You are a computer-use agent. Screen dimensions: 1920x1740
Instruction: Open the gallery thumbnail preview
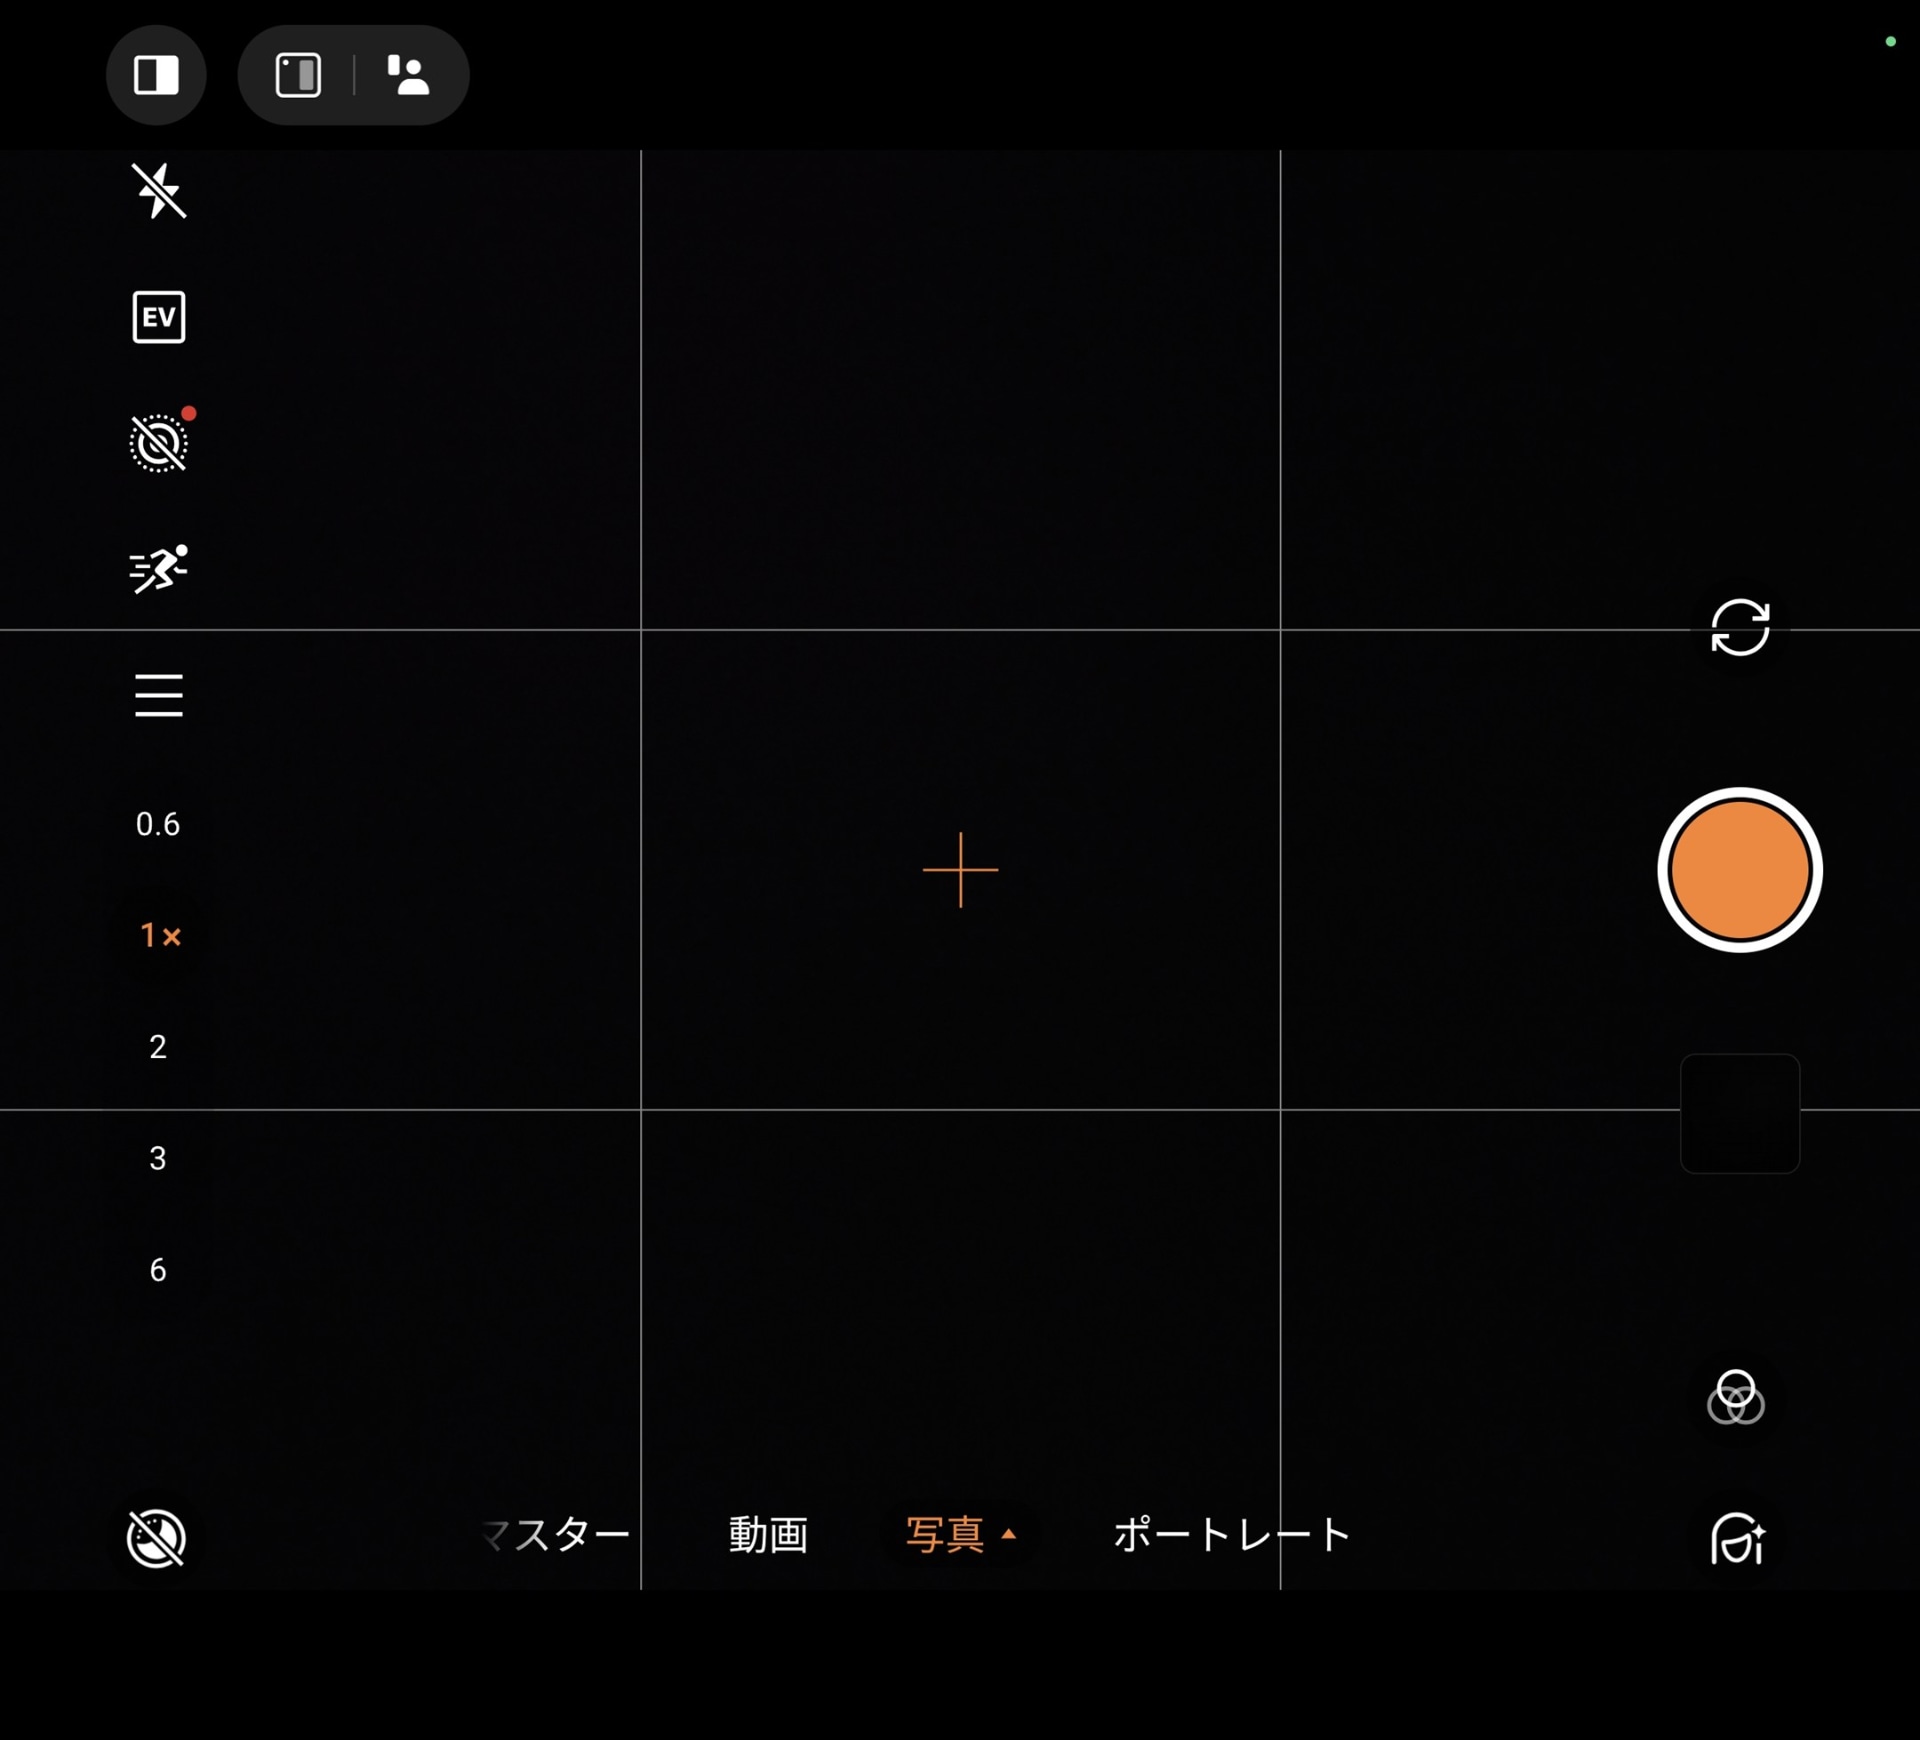pyautogui.click(x=1739, y=1113)
